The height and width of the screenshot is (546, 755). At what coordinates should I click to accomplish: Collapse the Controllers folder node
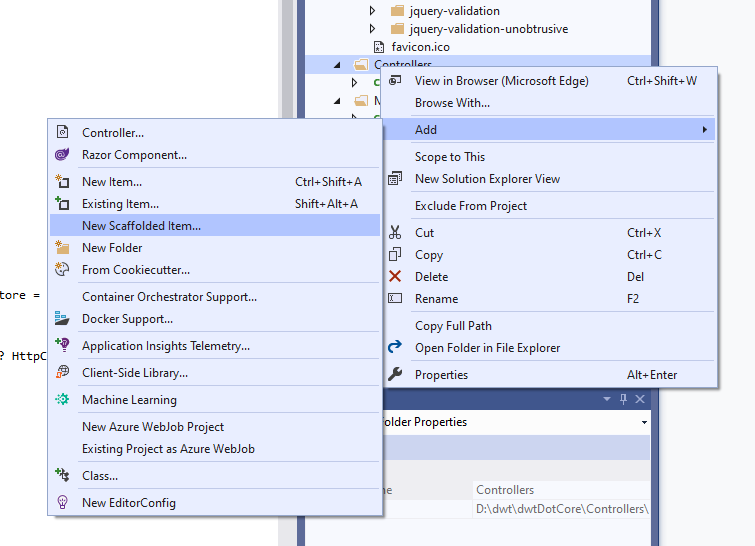tap(337, 65)
